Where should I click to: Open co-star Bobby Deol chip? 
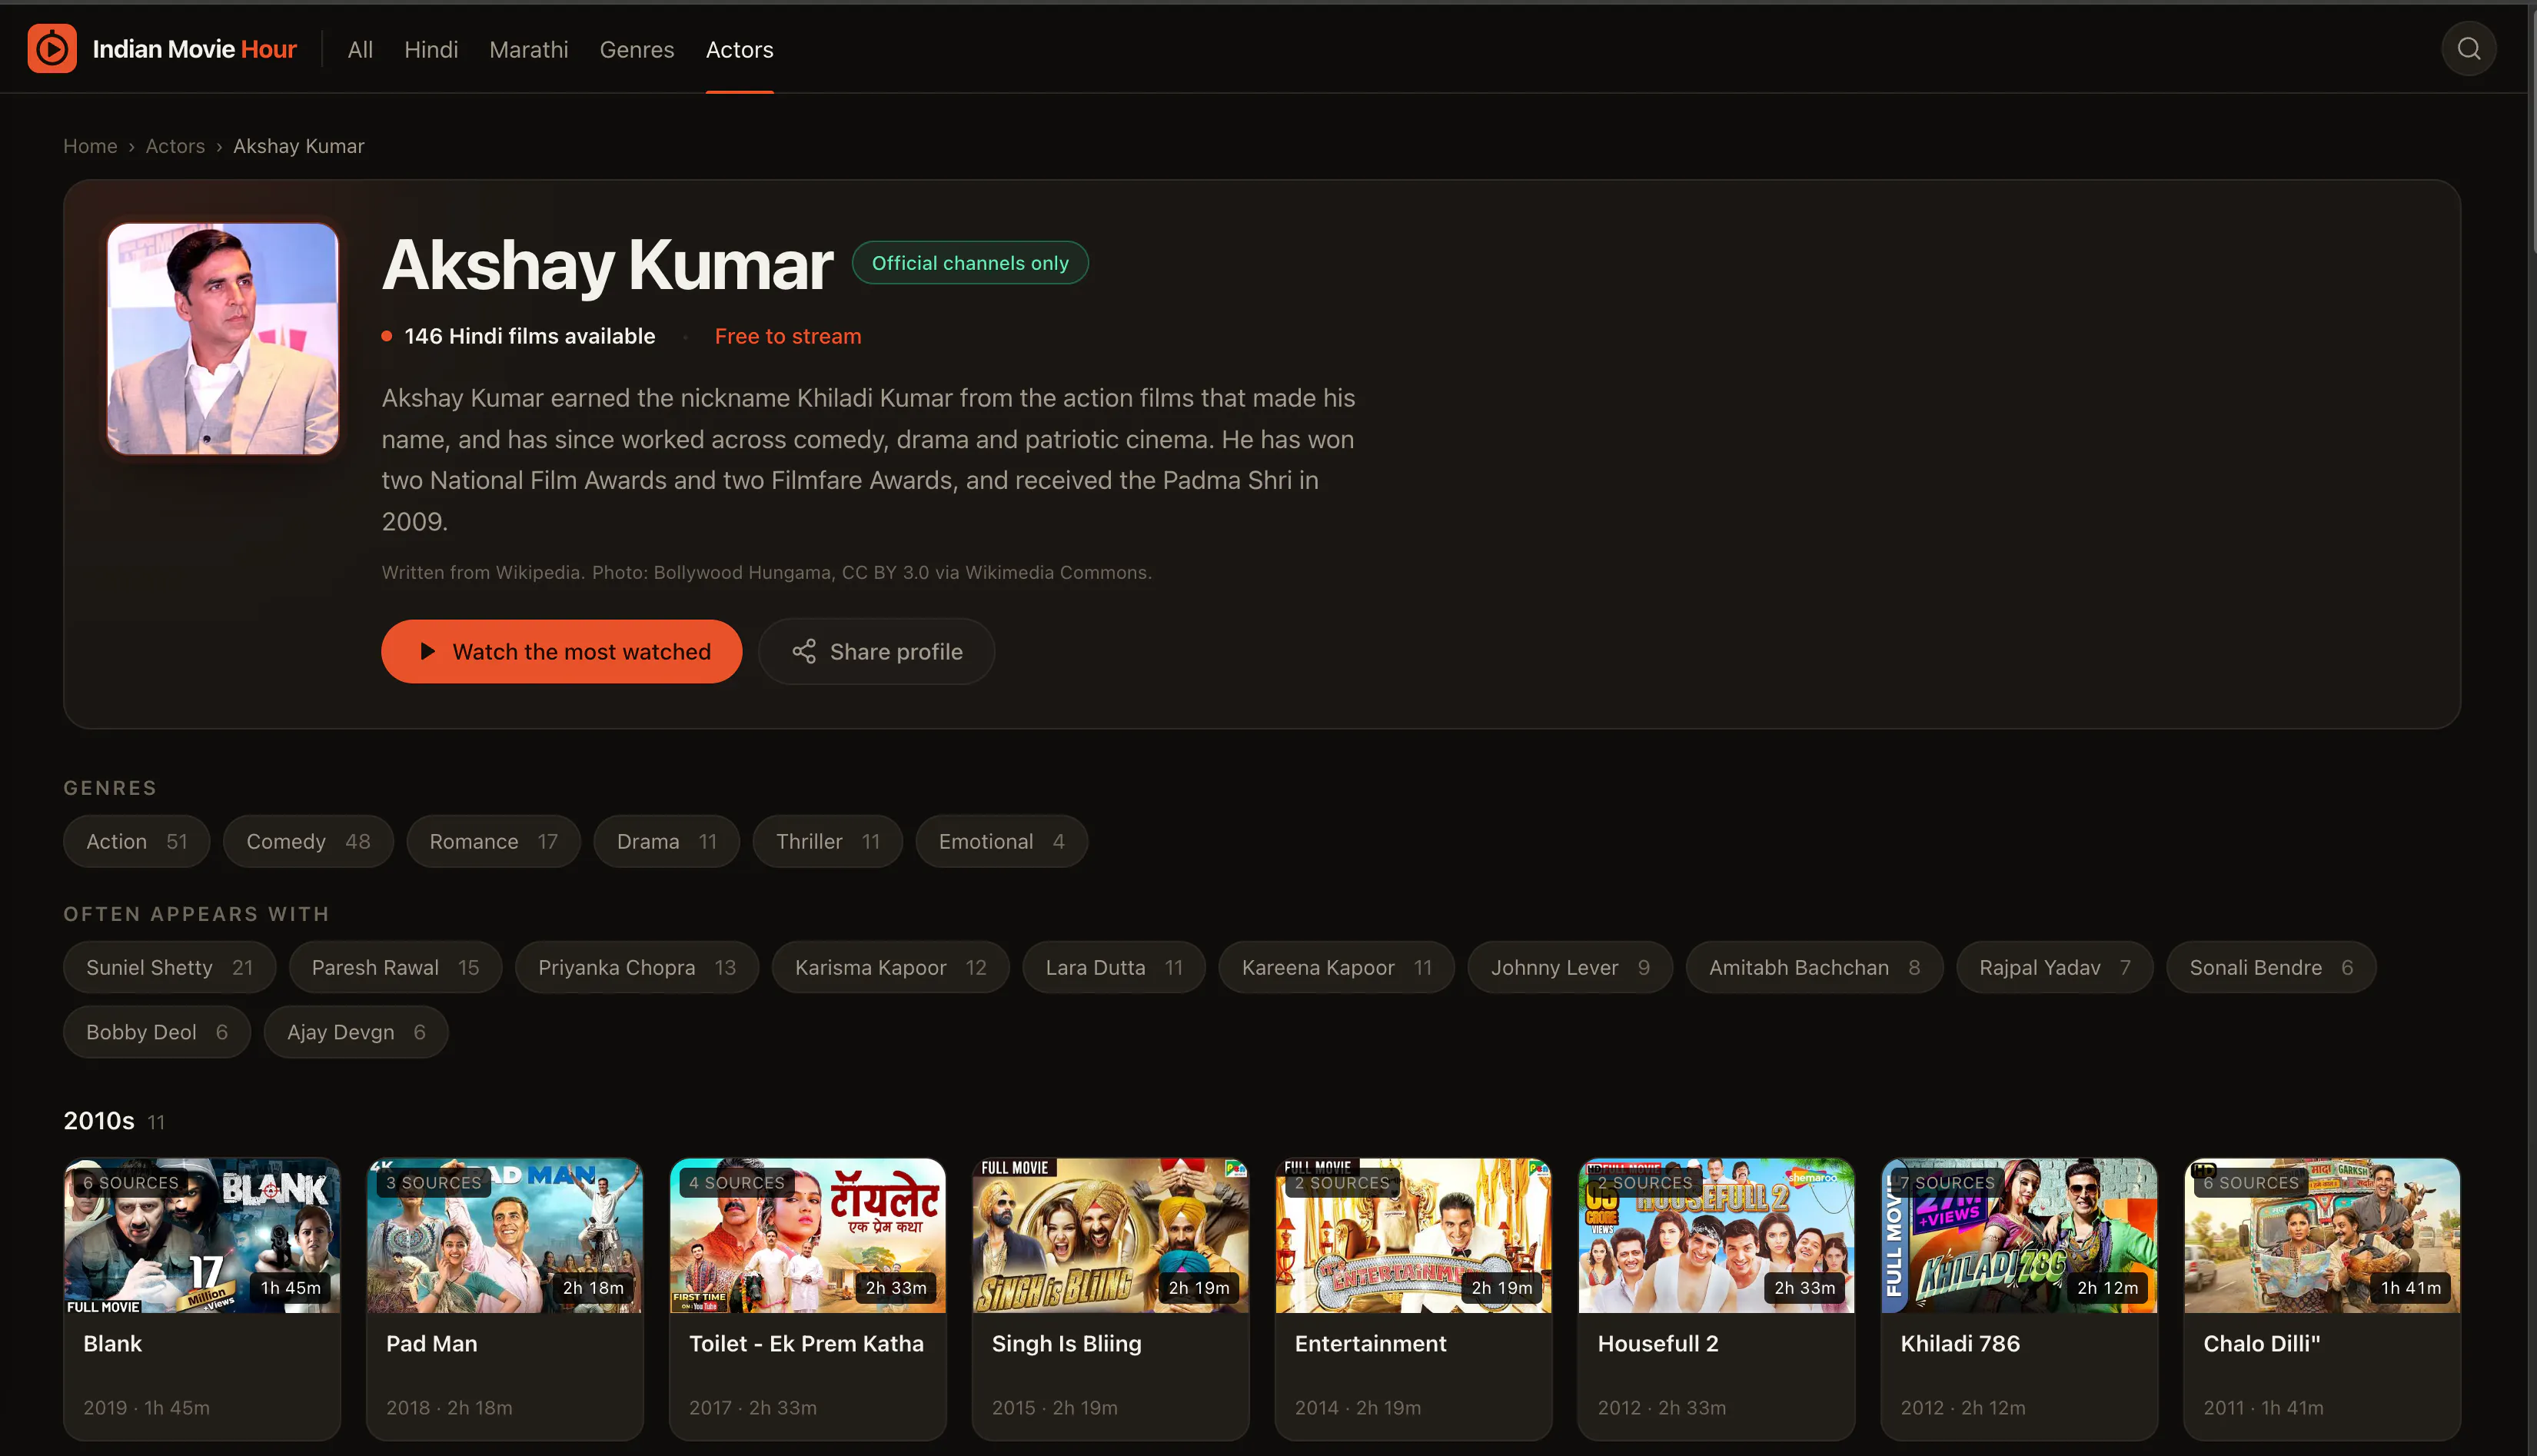[x=157, y=1032]
